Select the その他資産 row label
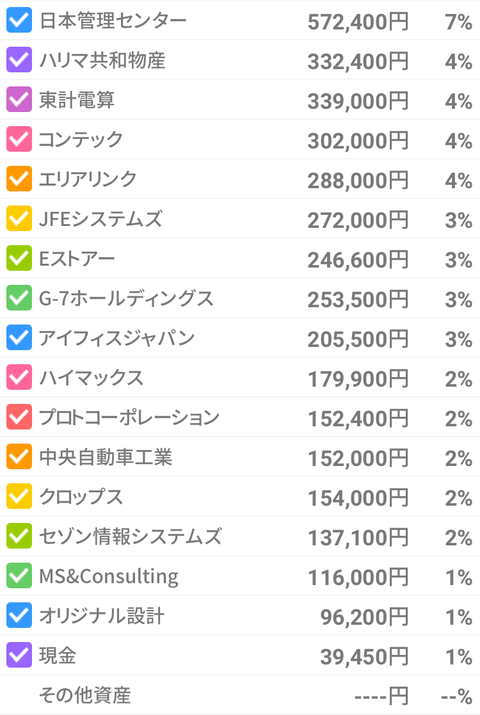Image resolution: width=480 pixels, height=715 pixels. (85, 695)
